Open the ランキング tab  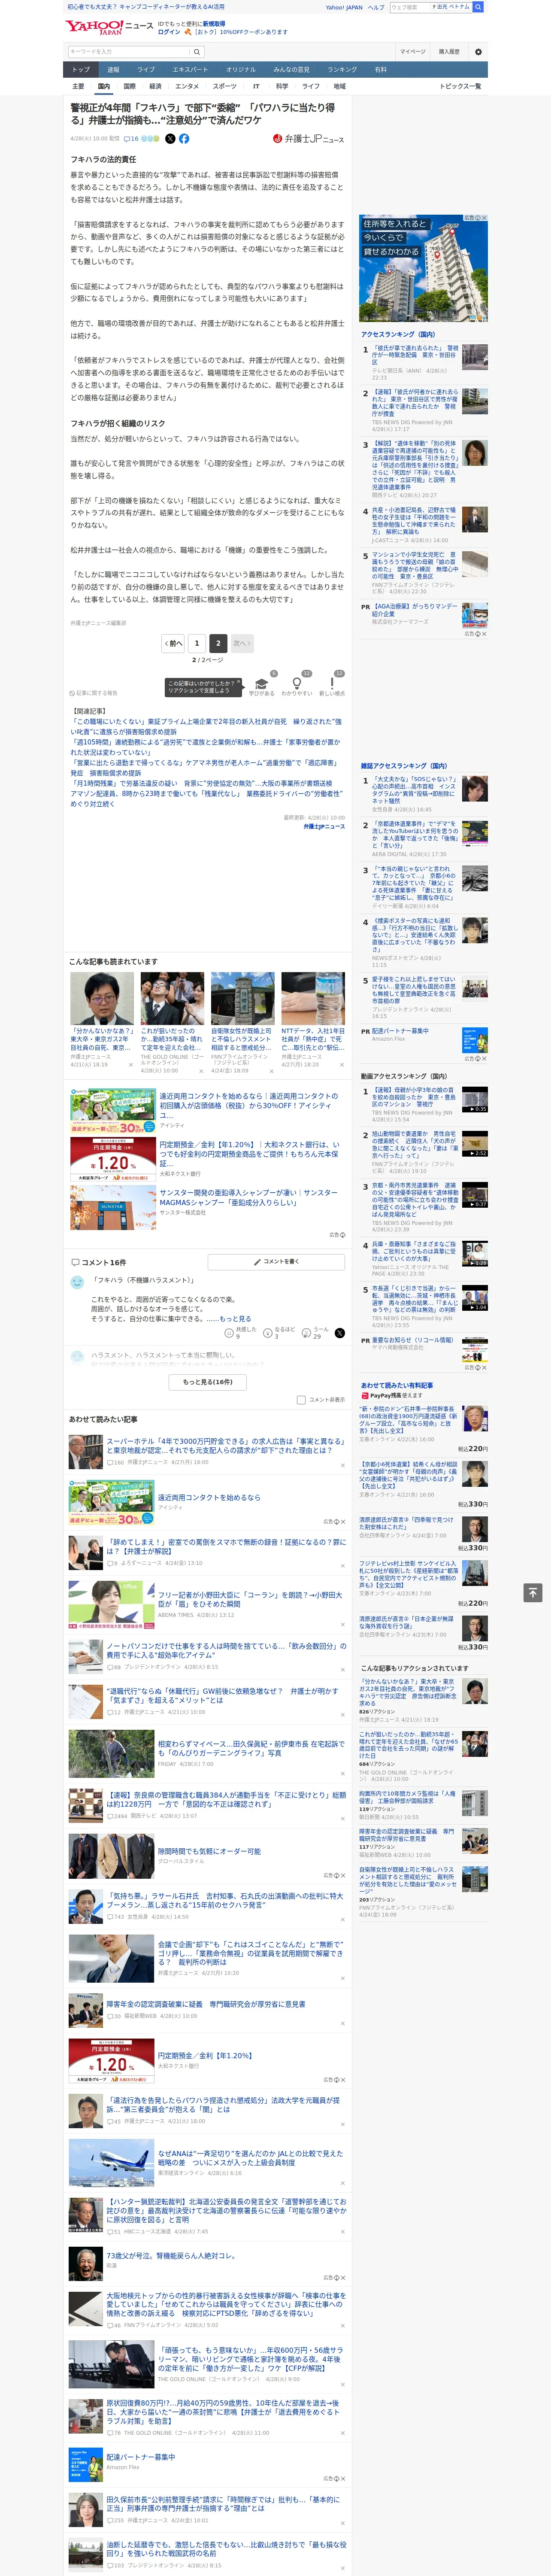pos(342,70)
